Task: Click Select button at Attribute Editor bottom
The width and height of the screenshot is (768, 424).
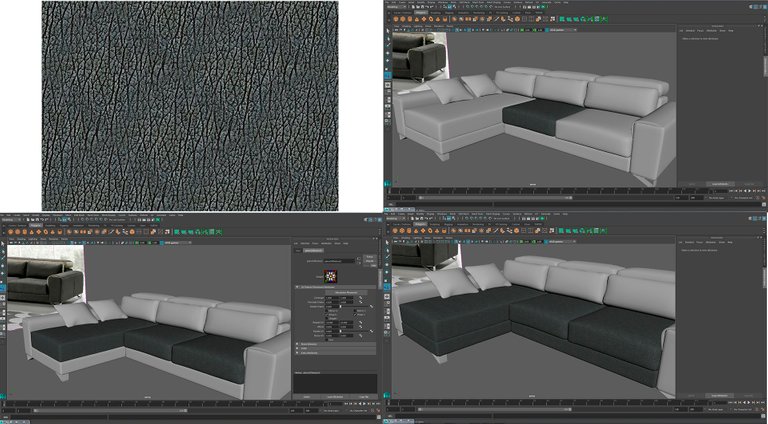Action: click(x=307, y=397)
